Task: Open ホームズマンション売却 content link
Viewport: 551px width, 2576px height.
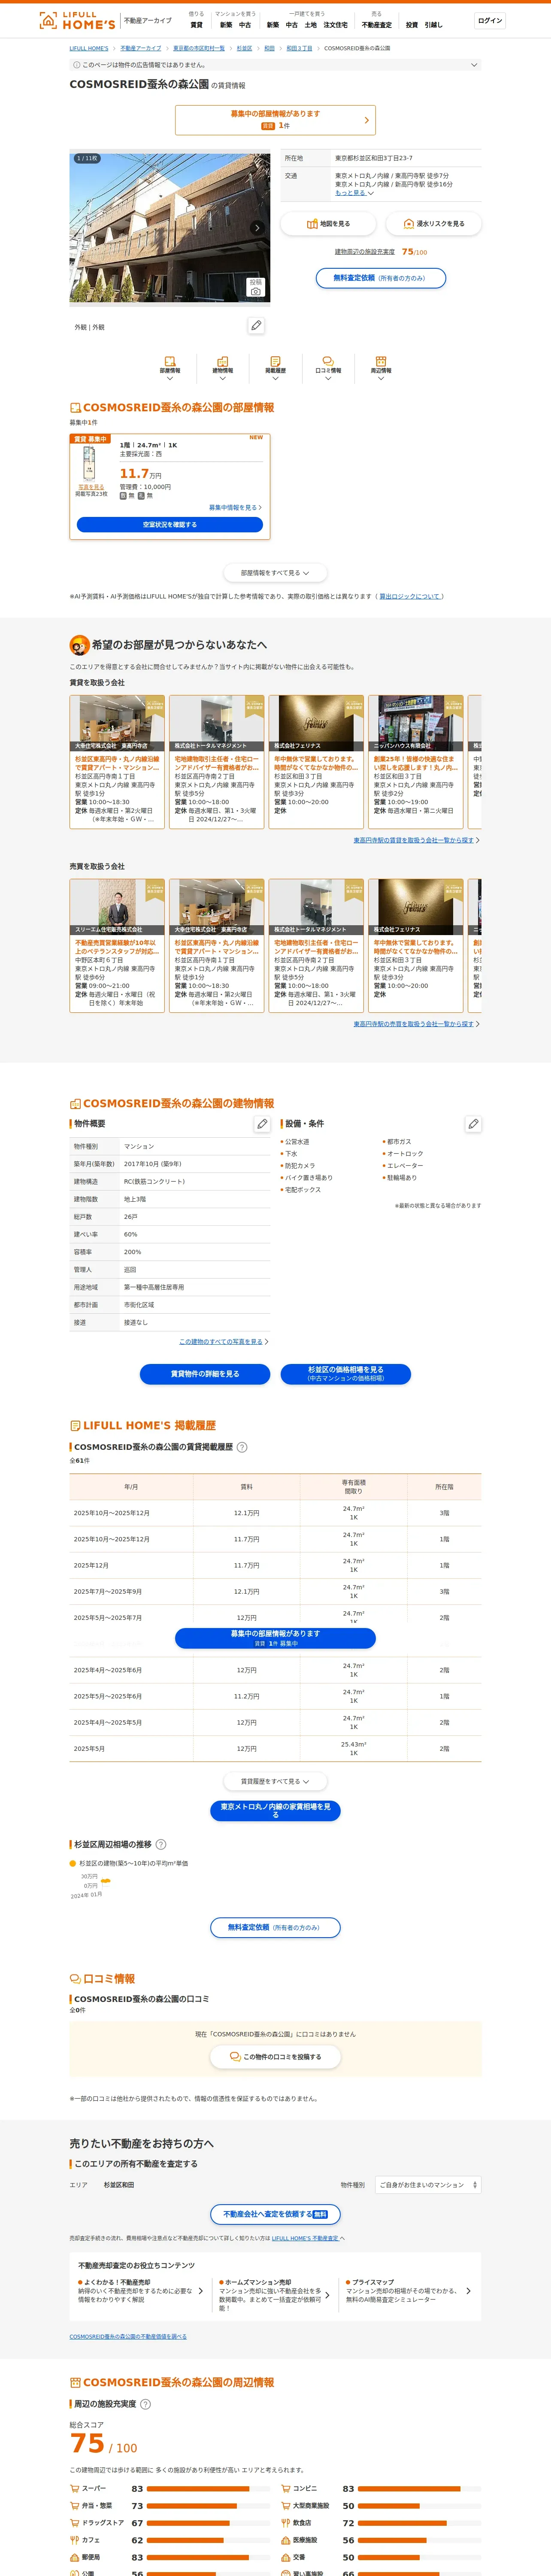Action: [274, 2295]
